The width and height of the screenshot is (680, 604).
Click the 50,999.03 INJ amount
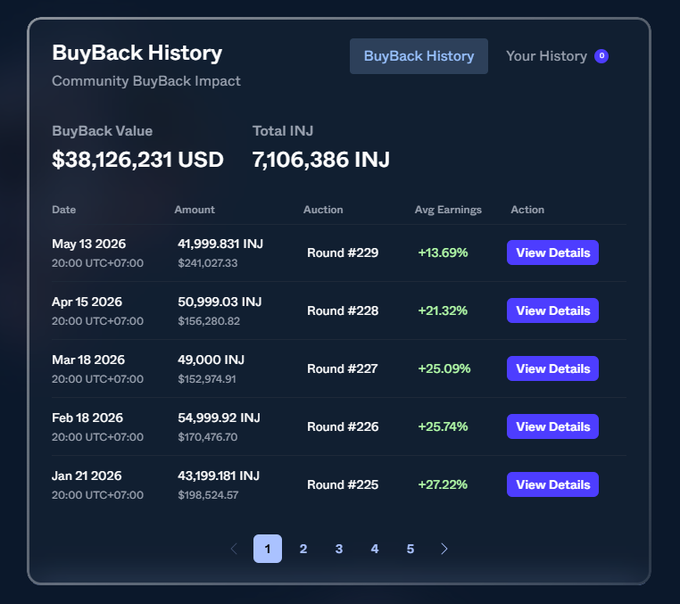219,302
